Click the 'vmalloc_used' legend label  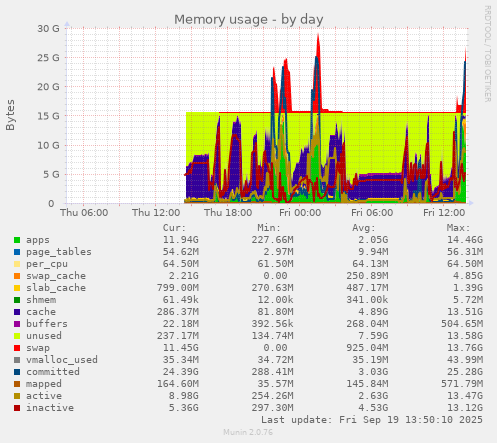tap(62, 360)
